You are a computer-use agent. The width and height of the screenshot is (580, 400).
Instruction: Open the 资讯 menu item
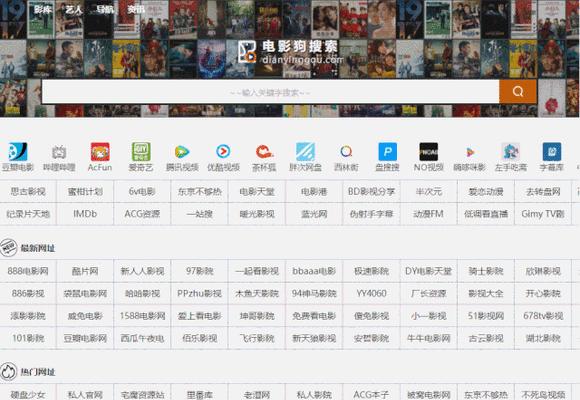(x=136, y=10)
